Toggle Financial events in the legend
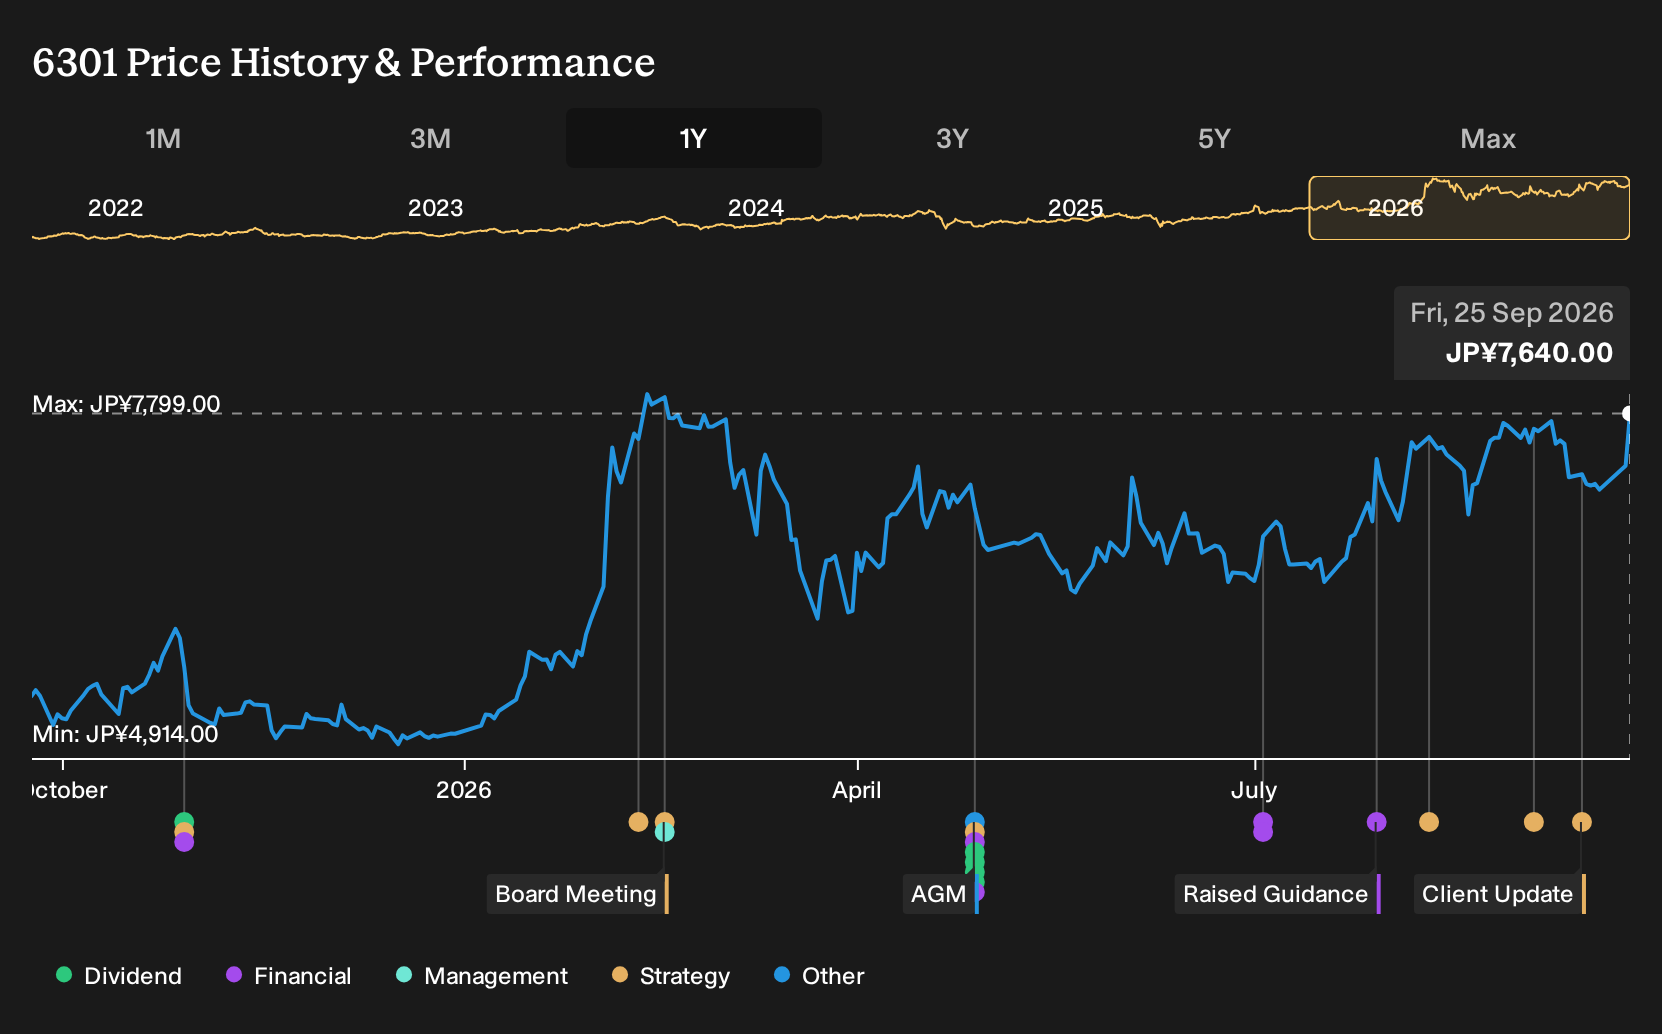The image size is (1662, 1034). point(289,976)
